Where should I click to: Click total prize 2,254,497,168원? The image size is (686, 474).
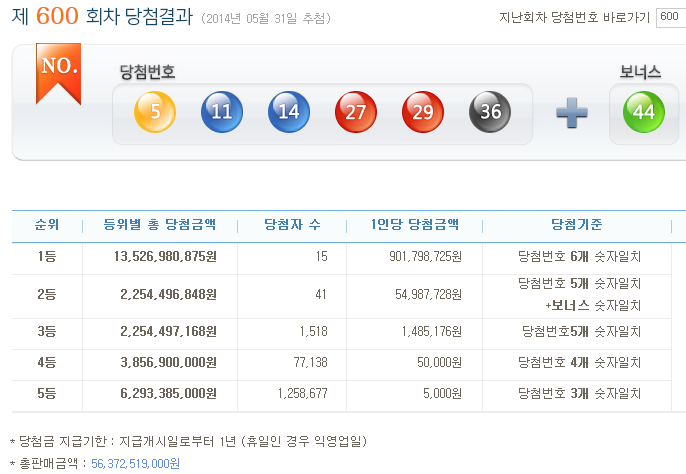click(x=168, y=331)
